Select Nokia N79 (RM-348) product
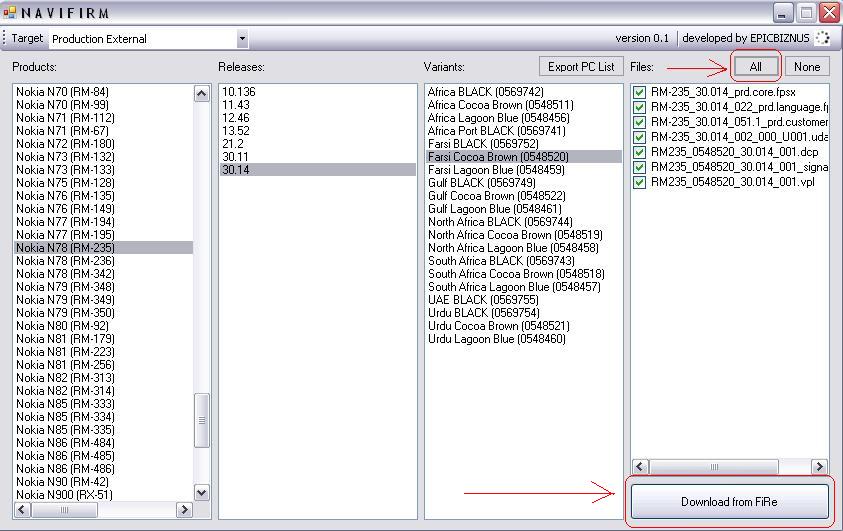This screenshot has width=843, height=531. [x=103, y=286]
